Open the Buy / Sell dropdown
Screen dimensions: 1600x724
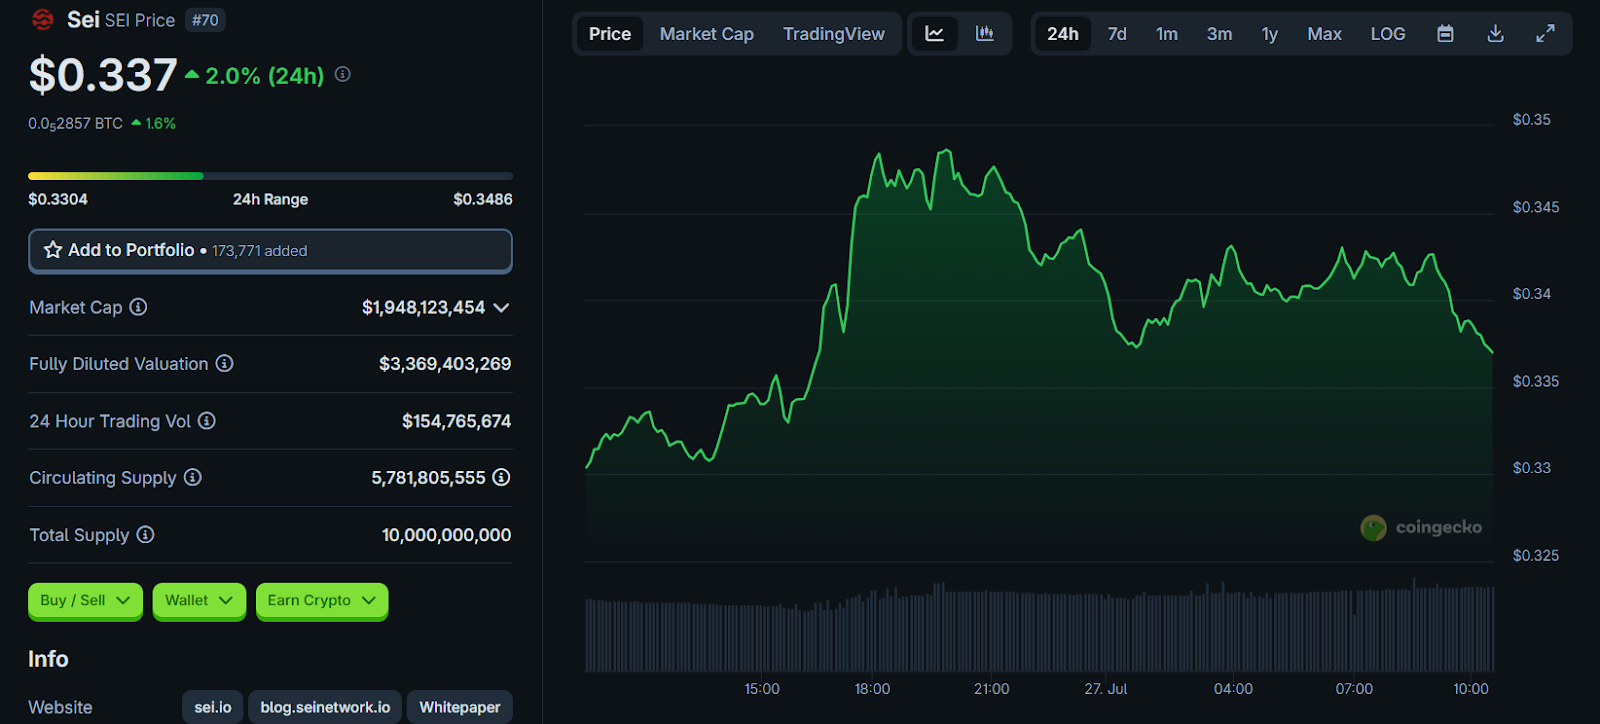pos(85,601)
